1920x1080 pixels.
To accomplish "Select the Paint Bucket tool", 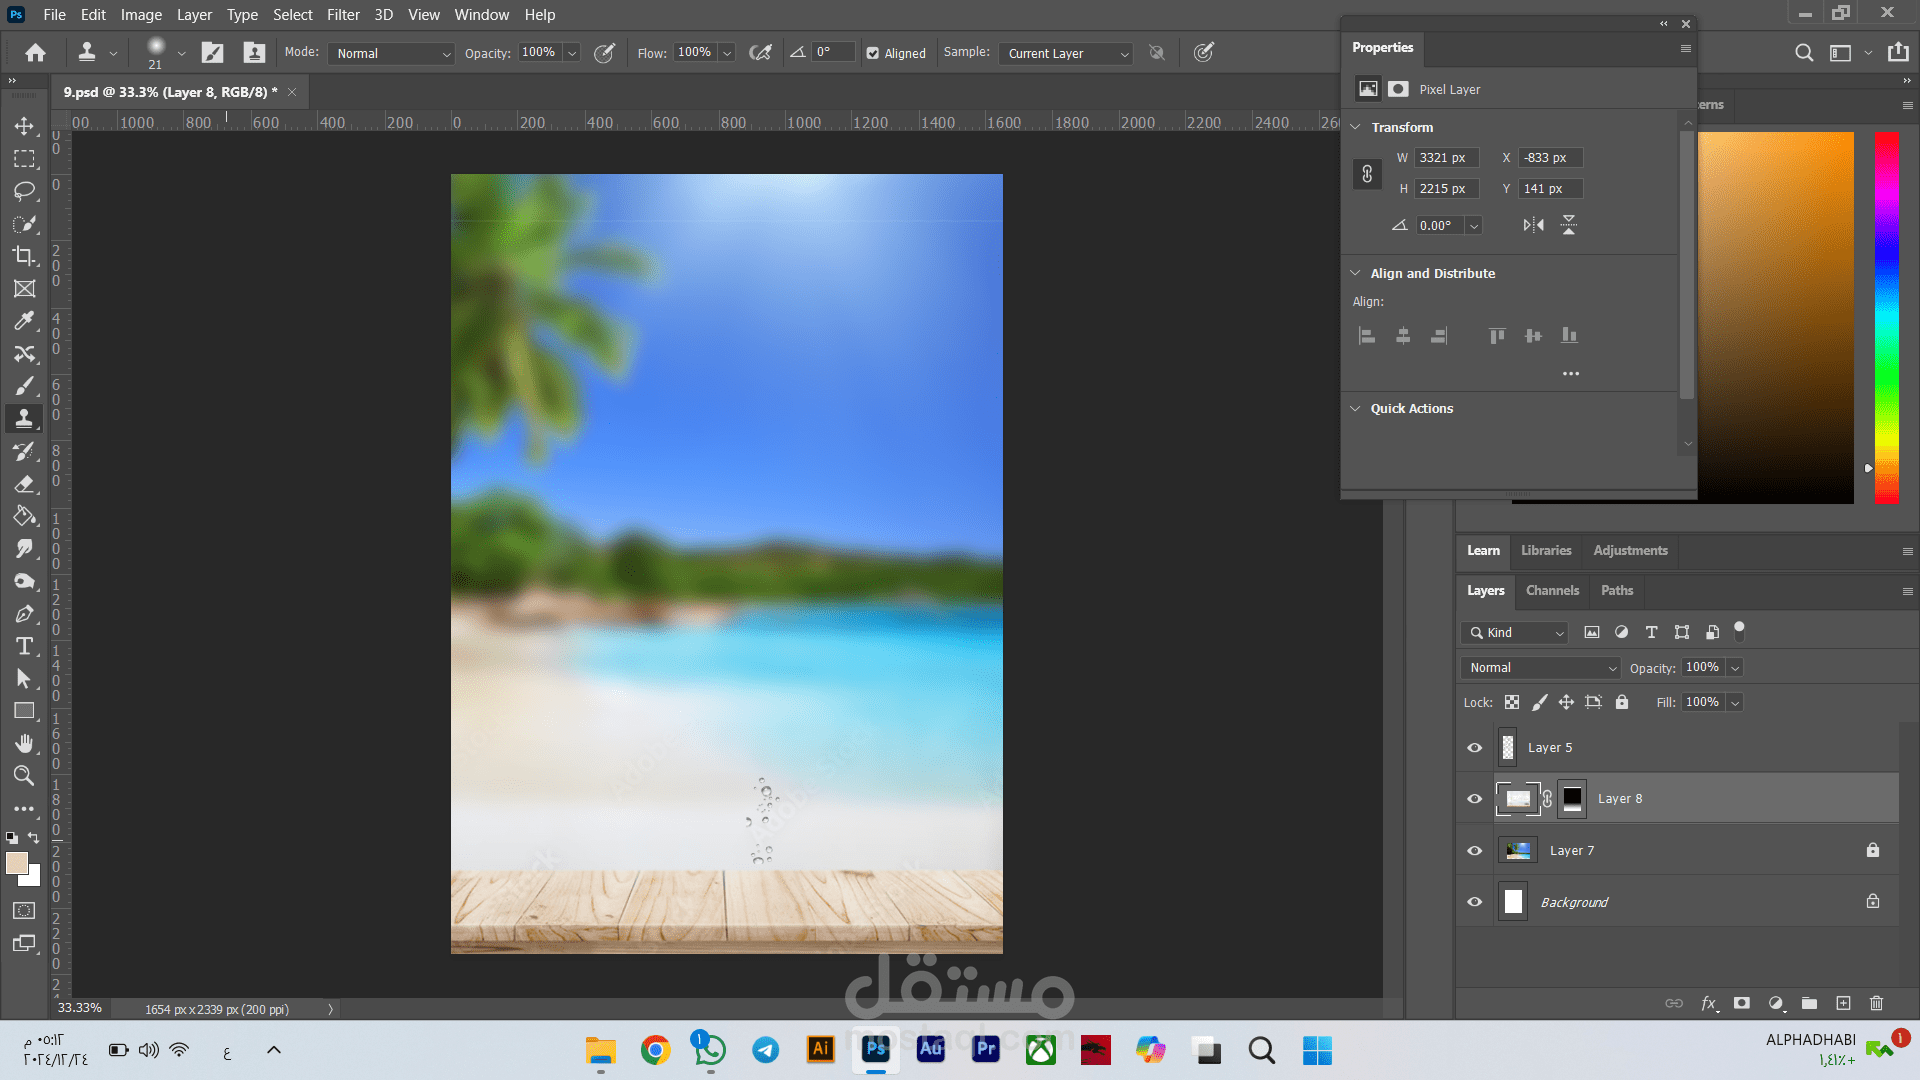I will [24, 516].
